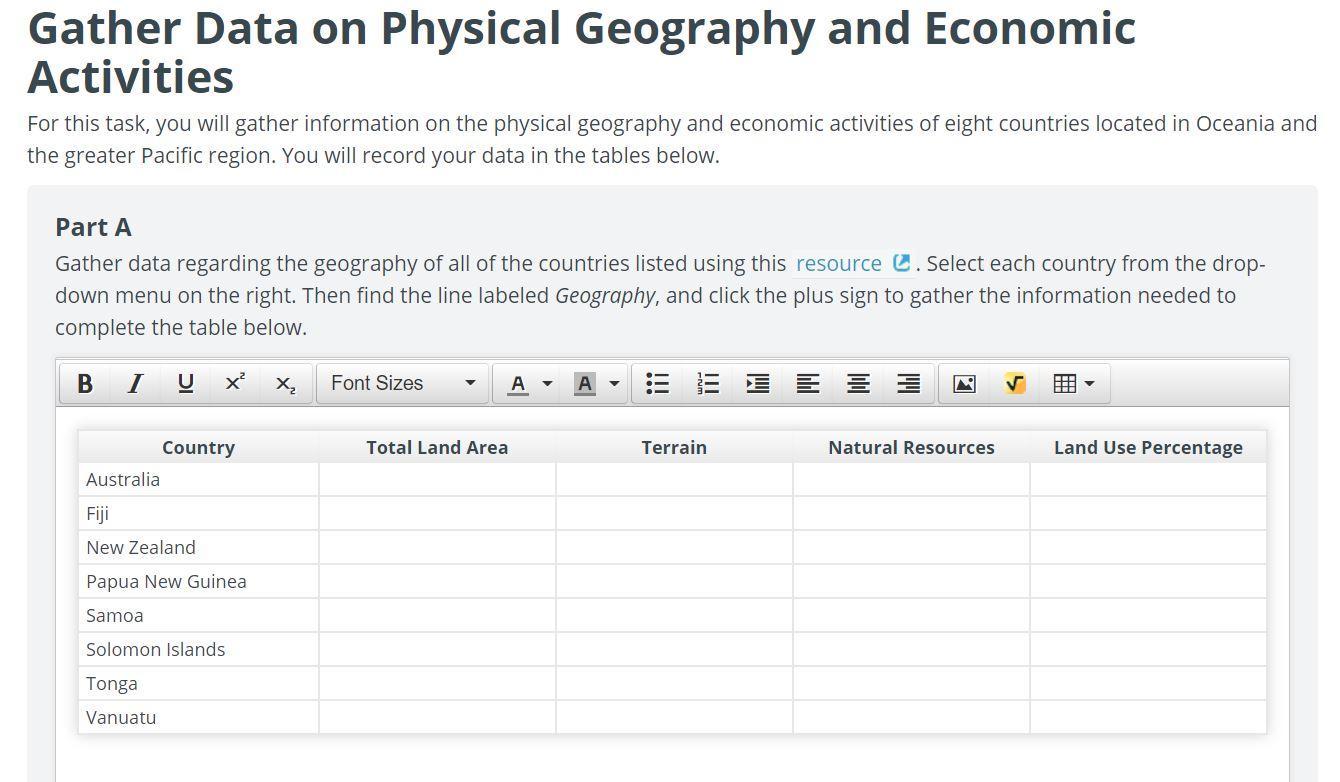Apply superscript formatting
Image resolution: width=1340 pixels, height=782 pixels.
click(235, 384)
